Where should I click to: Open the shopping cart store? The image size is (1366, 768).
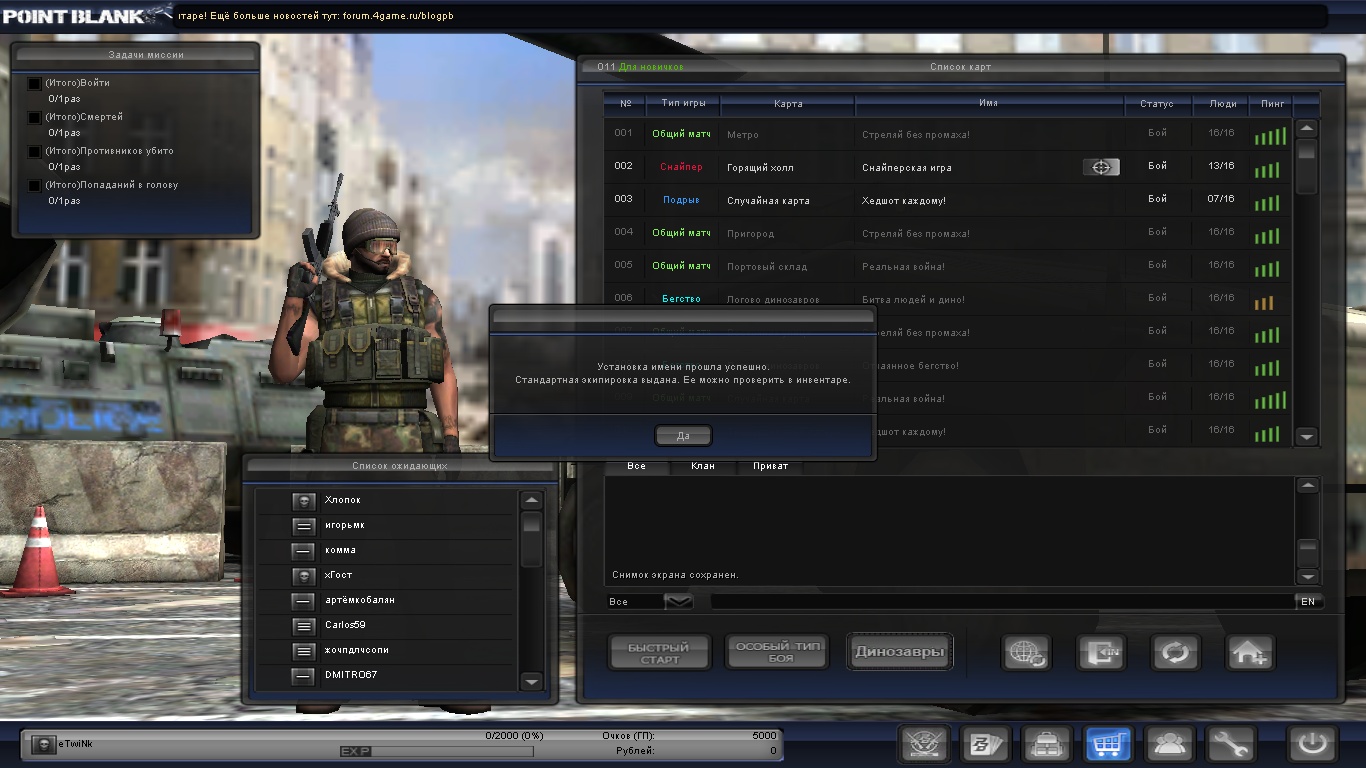click(1109, 744)
